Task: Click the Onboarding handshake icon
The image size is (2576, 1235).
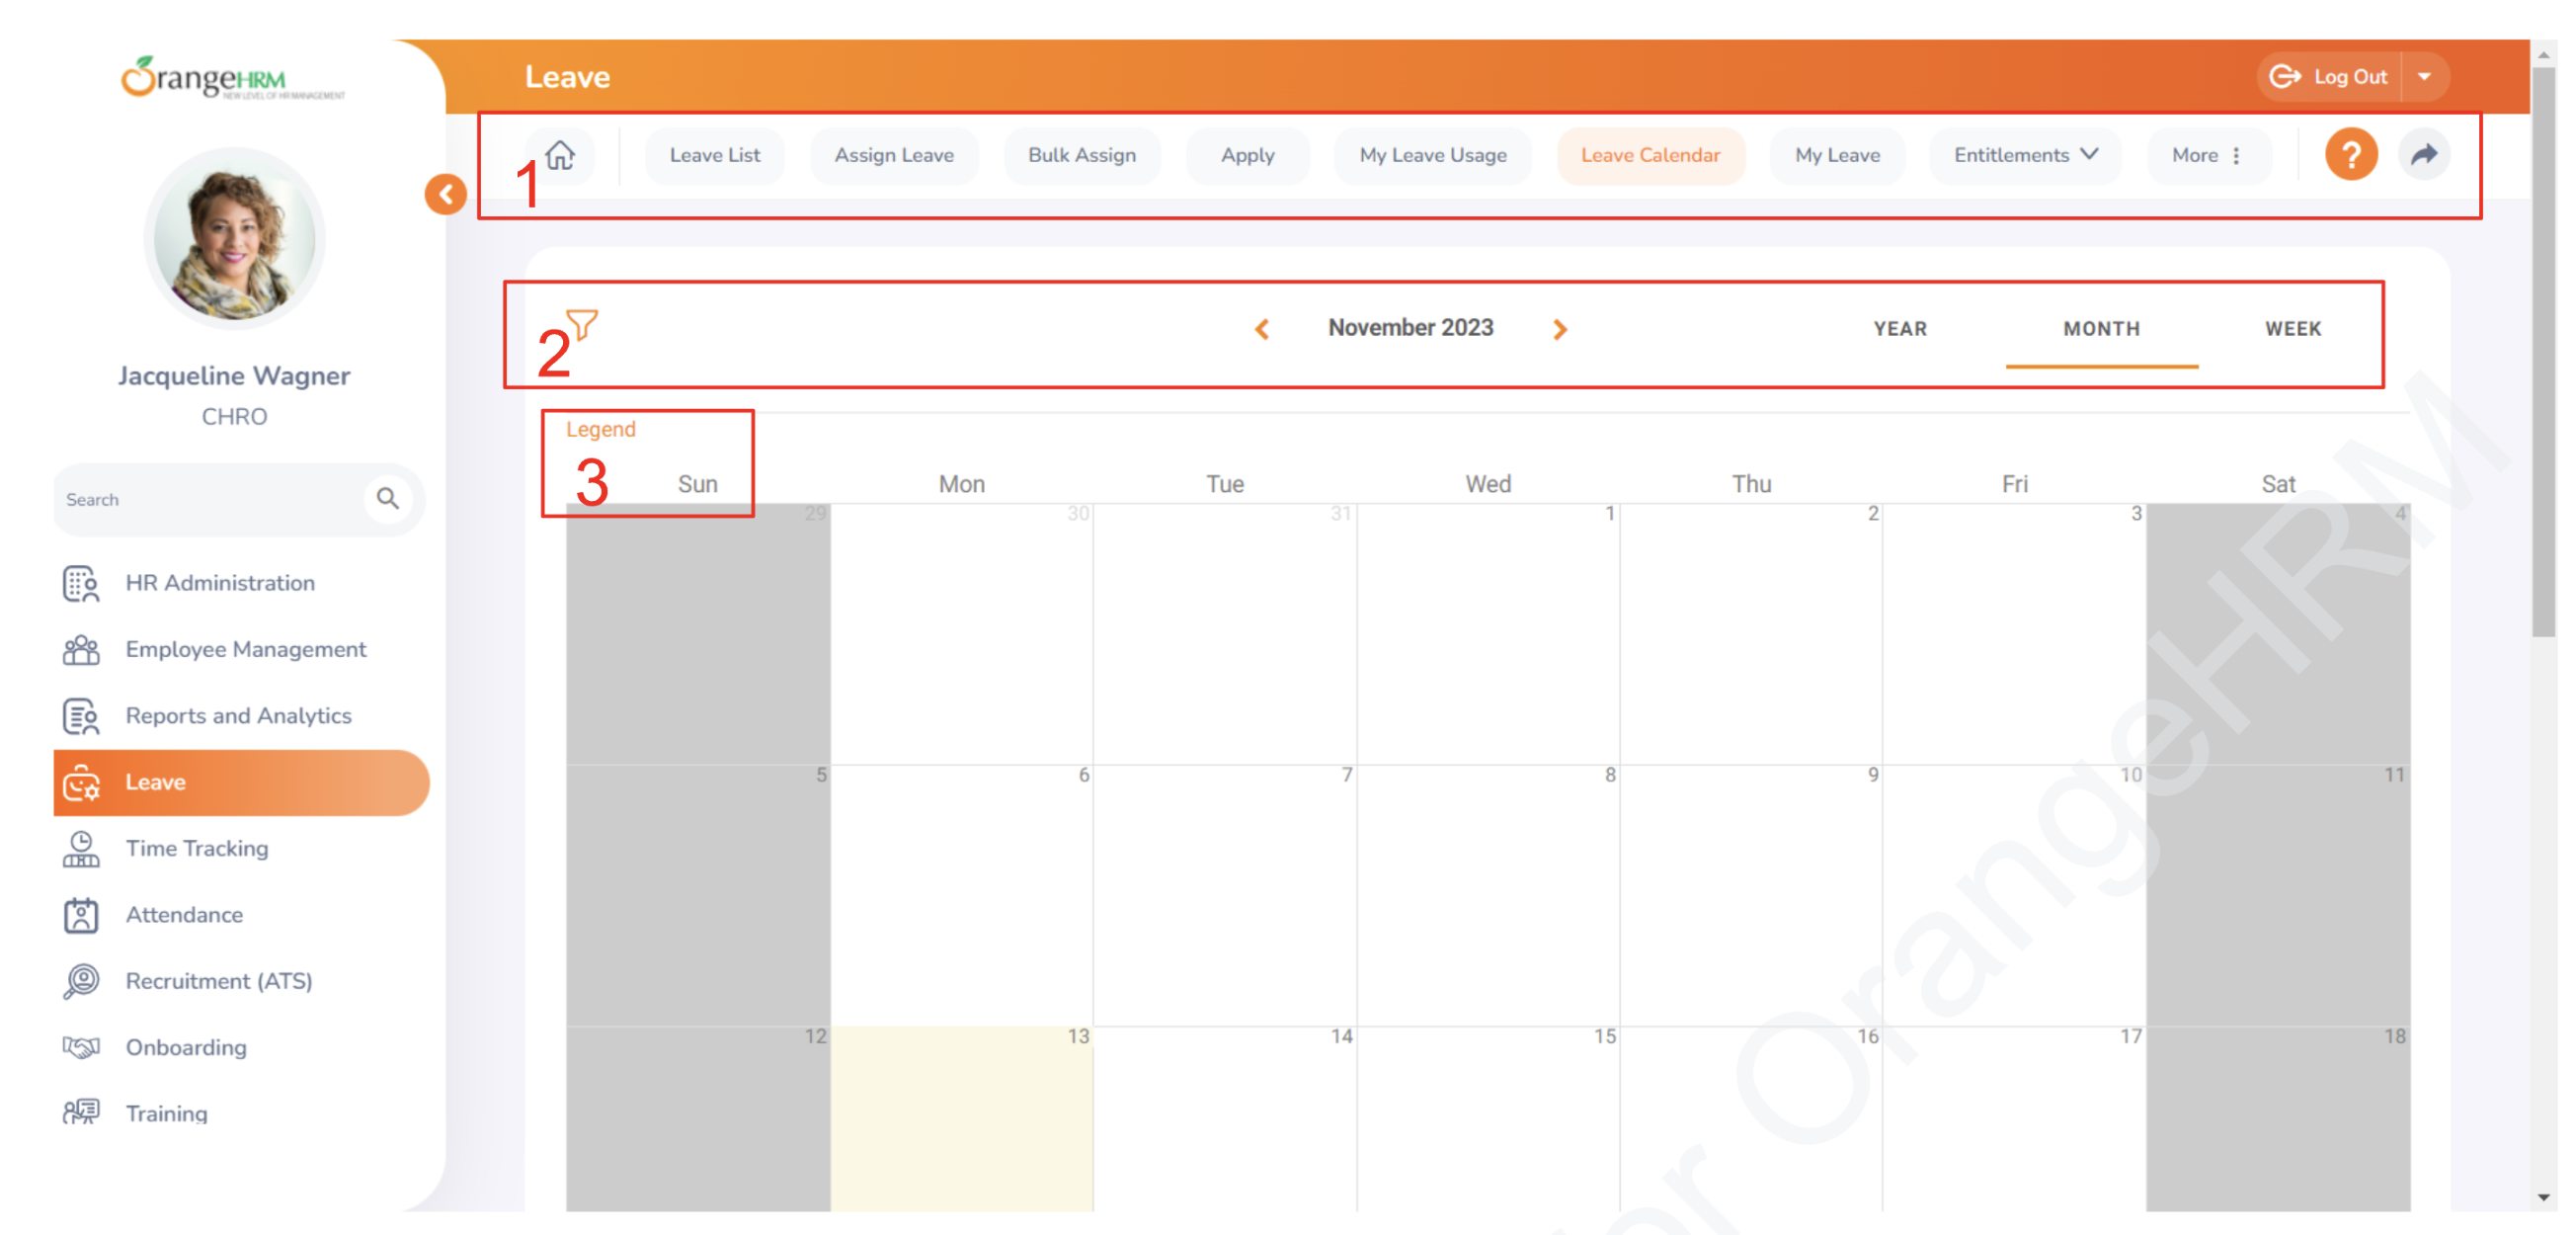Action: [81, 1047]
